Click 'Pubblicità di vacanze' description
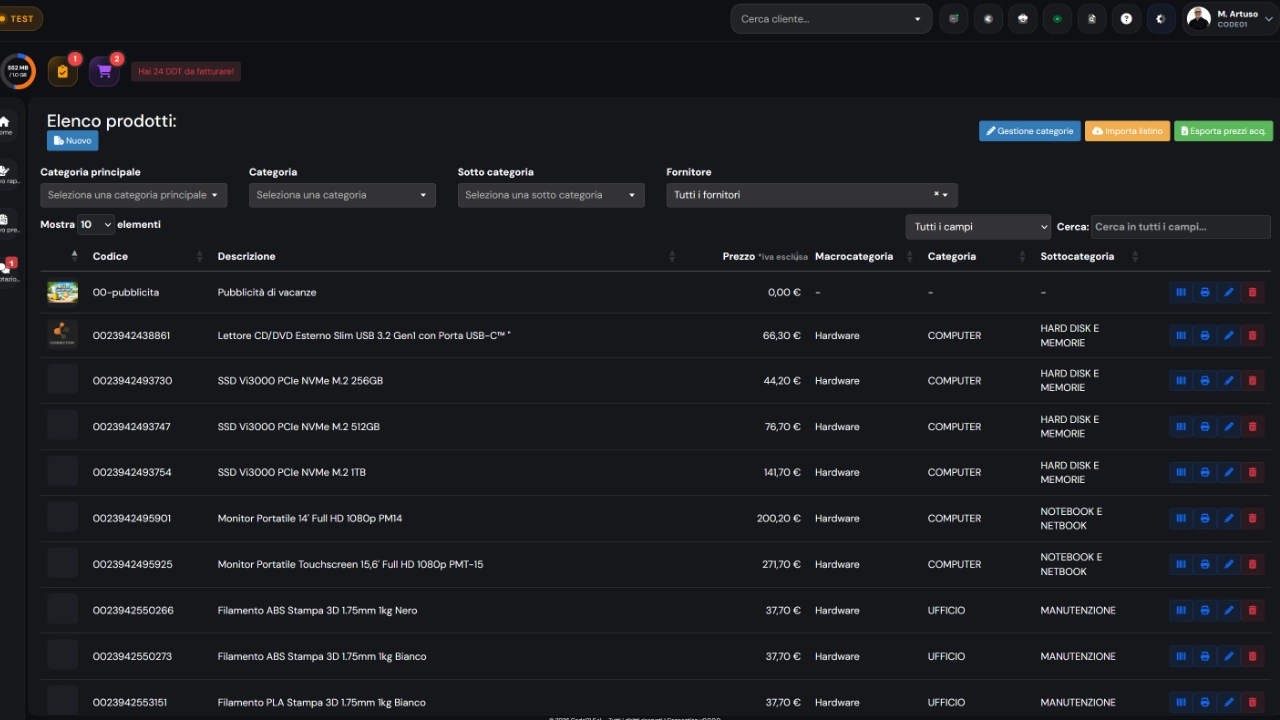 (x=267, y=292)
